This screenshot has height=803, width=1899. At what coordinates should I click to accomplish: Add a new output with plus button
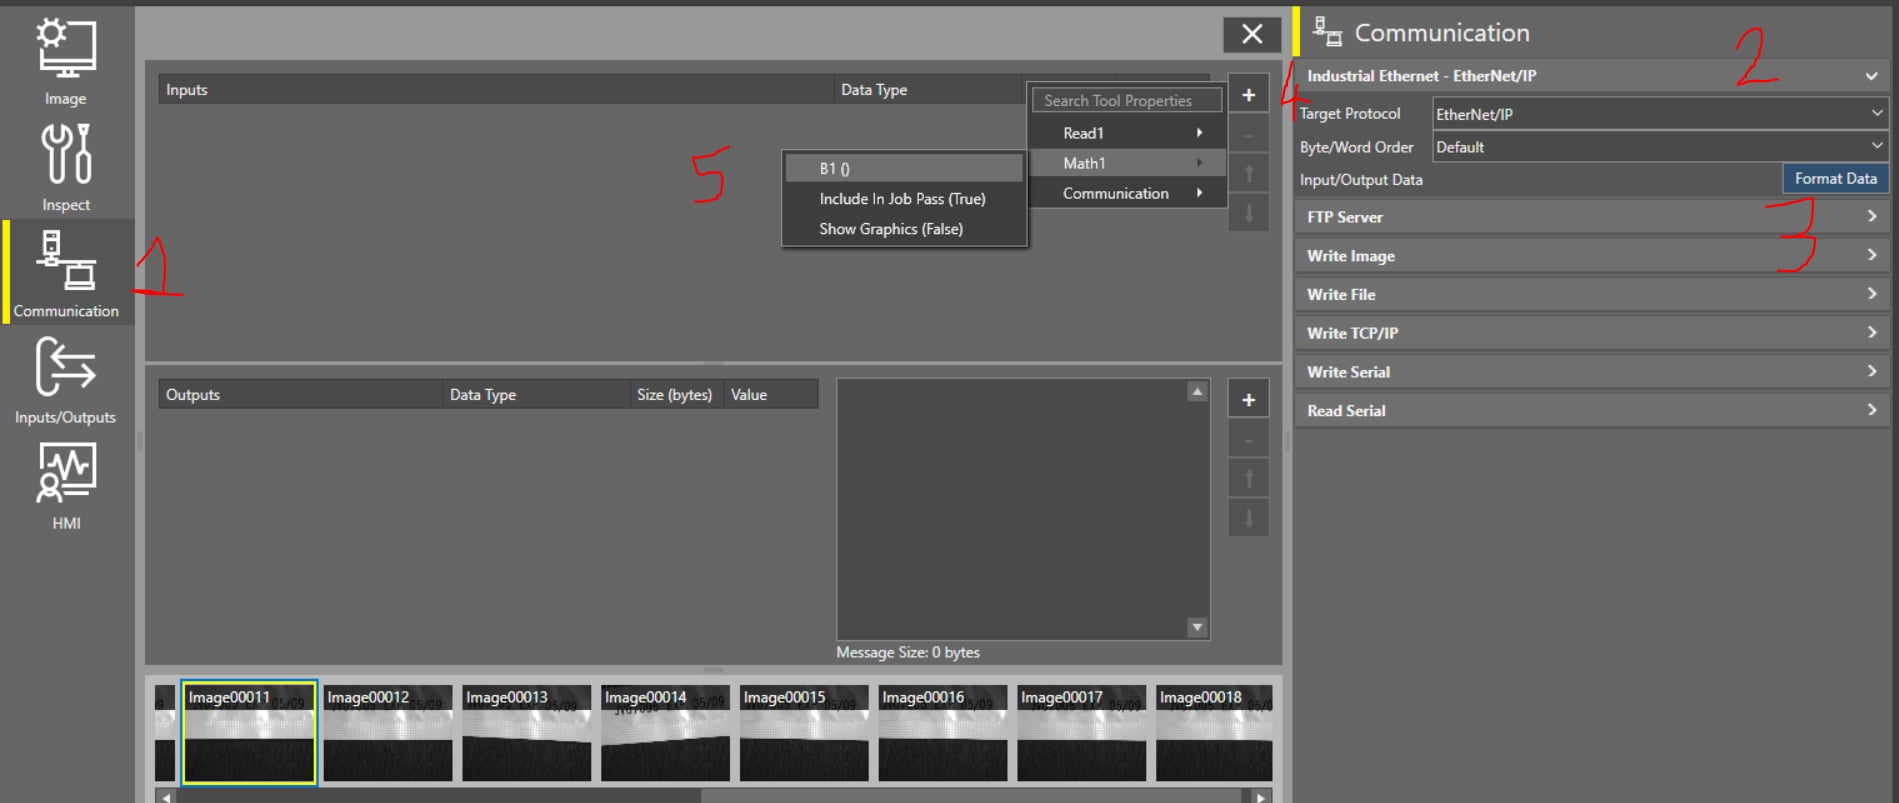(x=1248, y=400)
